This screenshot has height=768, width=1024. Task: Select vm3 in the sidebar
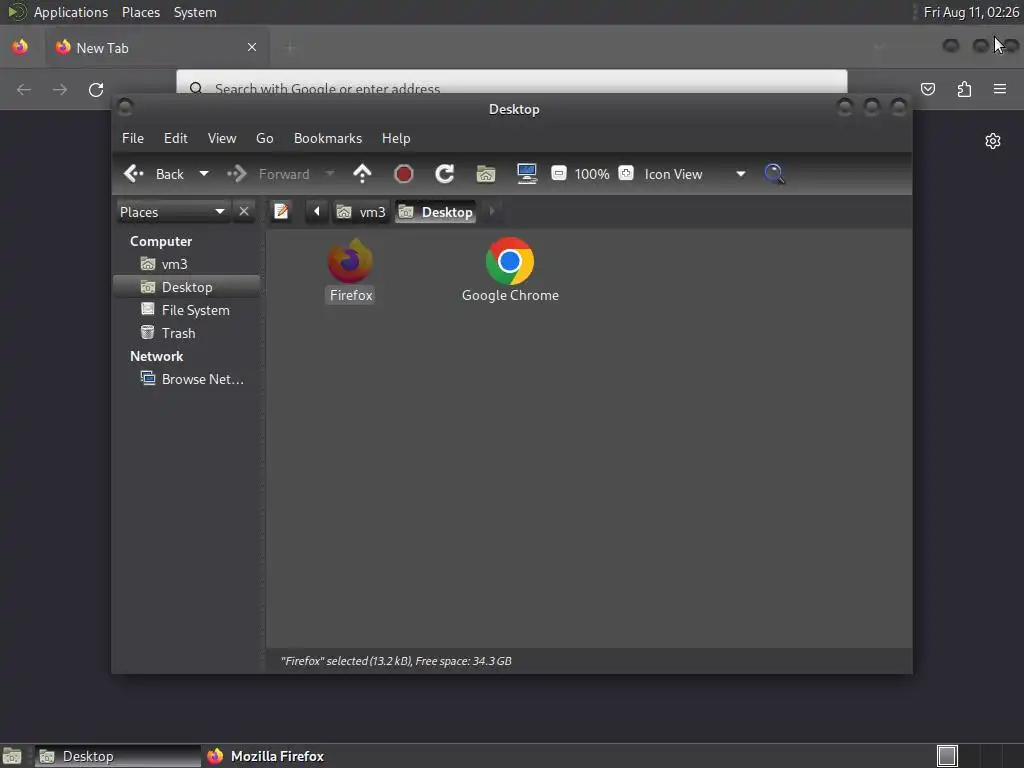pyautogui.click(x=187, y=264)
